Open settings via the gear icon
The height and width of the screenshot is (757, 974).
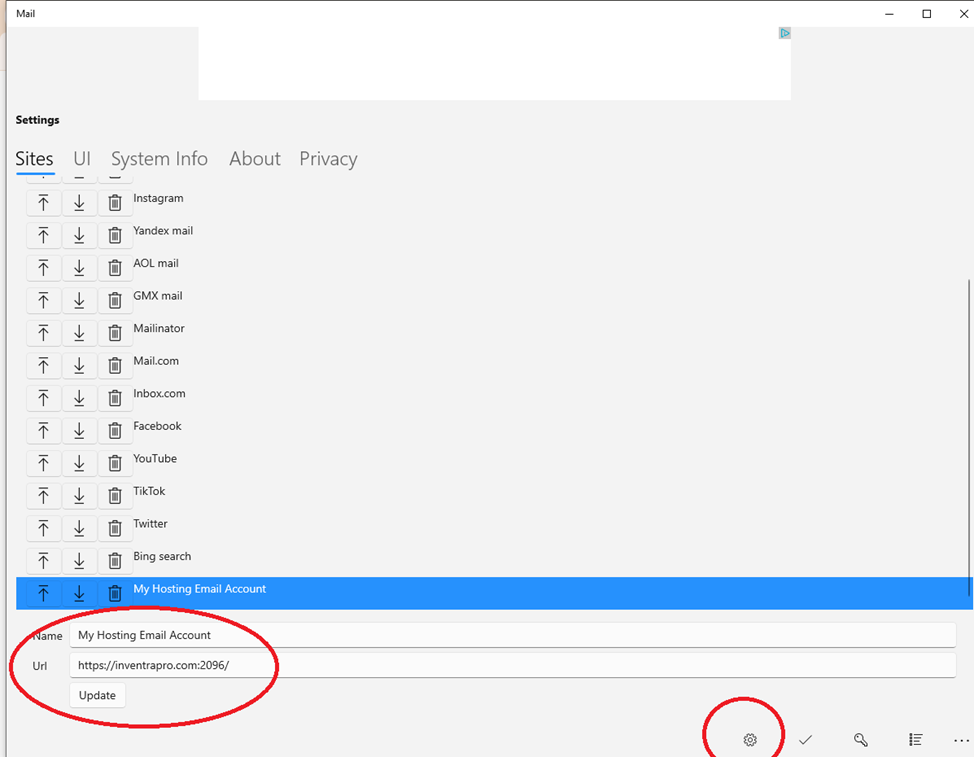point(750,740)
